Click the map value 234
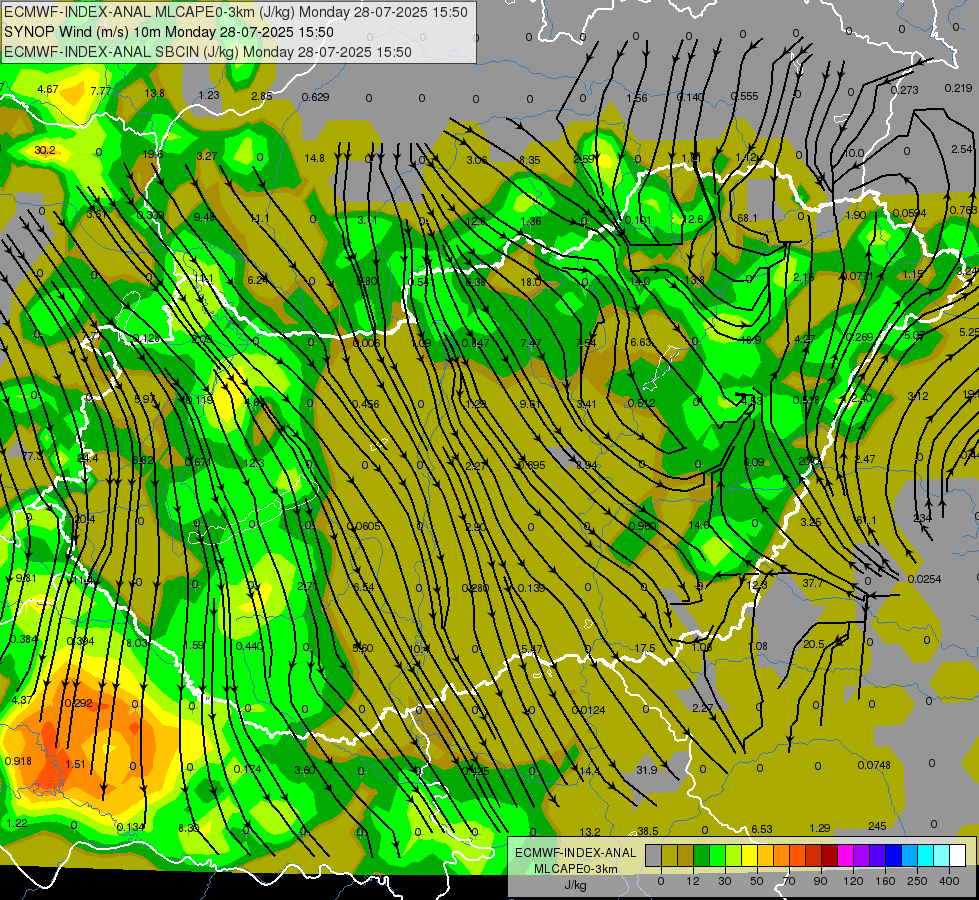979x900 pixels. point(922,518)
